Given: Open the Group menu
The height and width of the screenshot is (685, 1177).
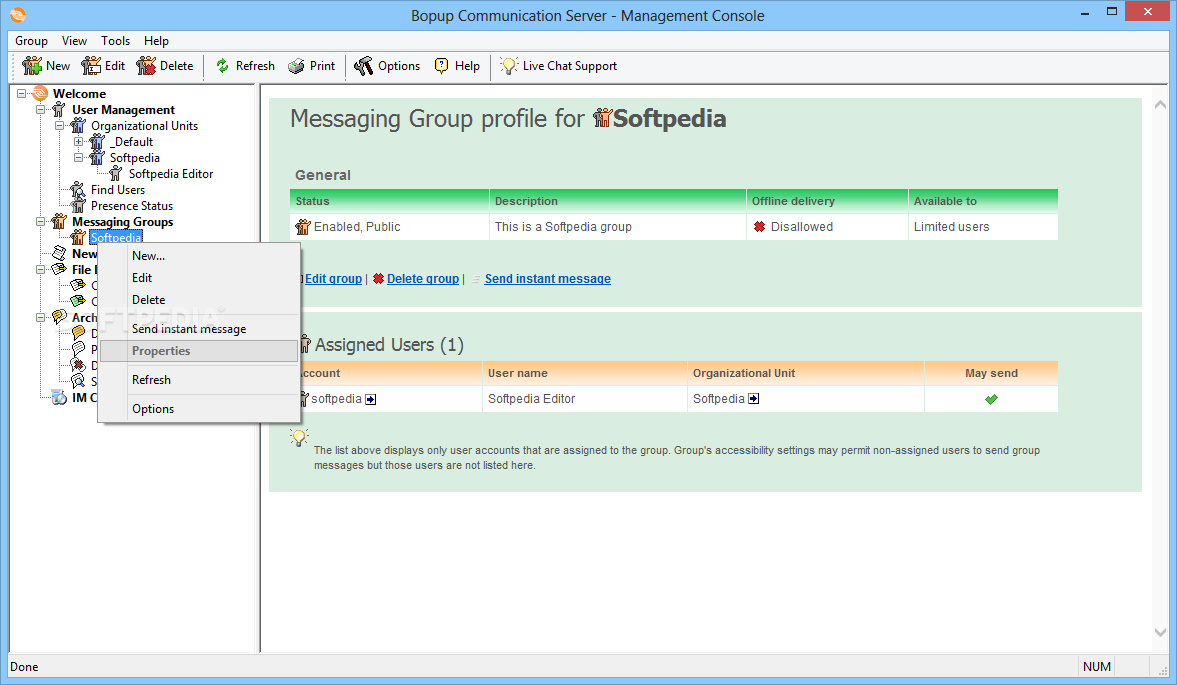Looking at the screenshot, I should pos(32,41).
